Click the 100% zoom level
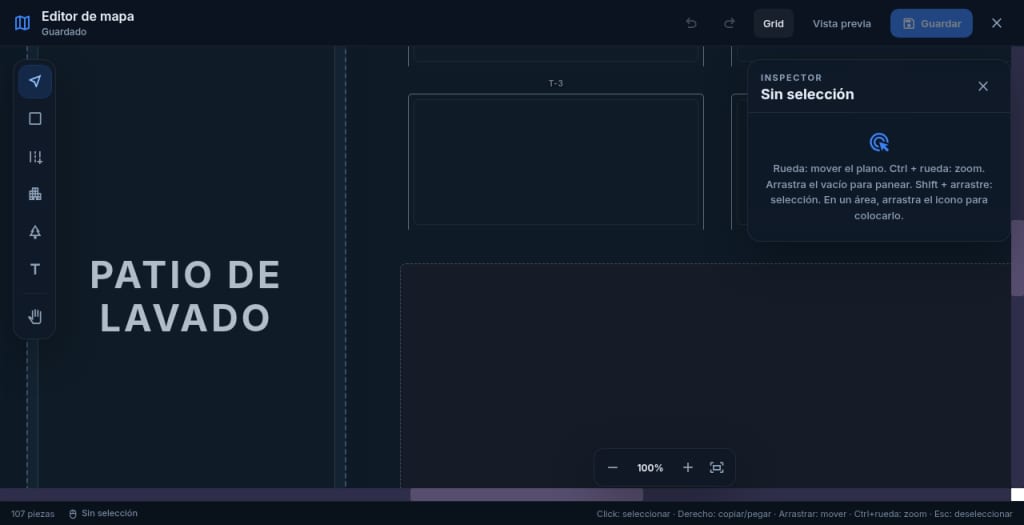 (650, 468)
